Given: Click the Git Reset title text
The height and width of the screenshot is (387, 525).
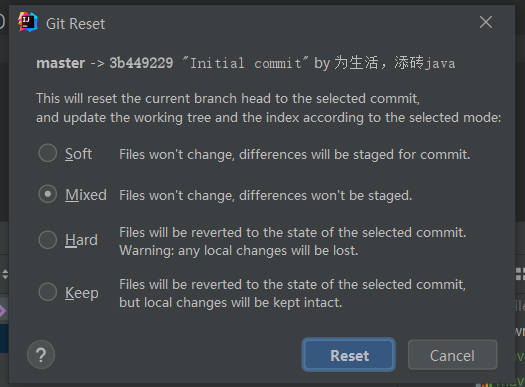Looking at the screenshot, I should click(x=76, y=24).
